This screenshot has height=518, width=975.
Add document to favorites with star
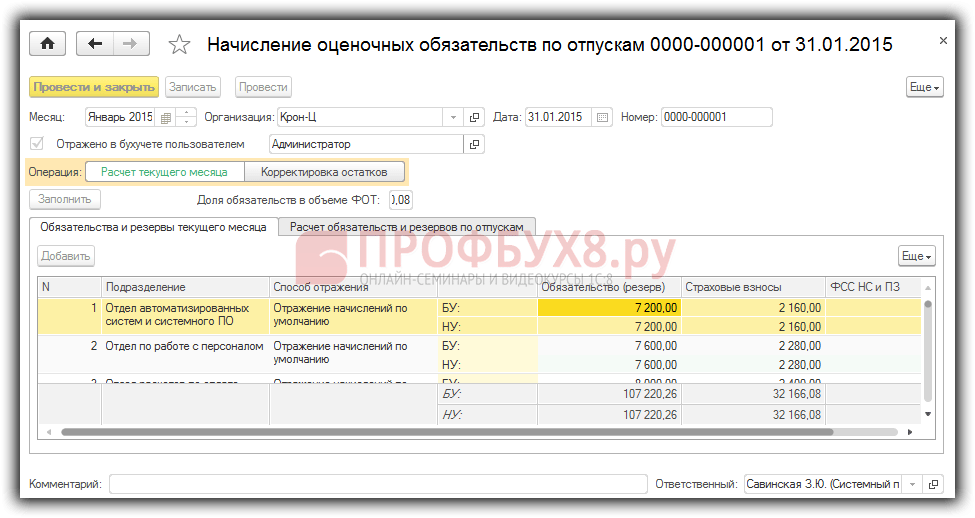click(x=179, y=44)
